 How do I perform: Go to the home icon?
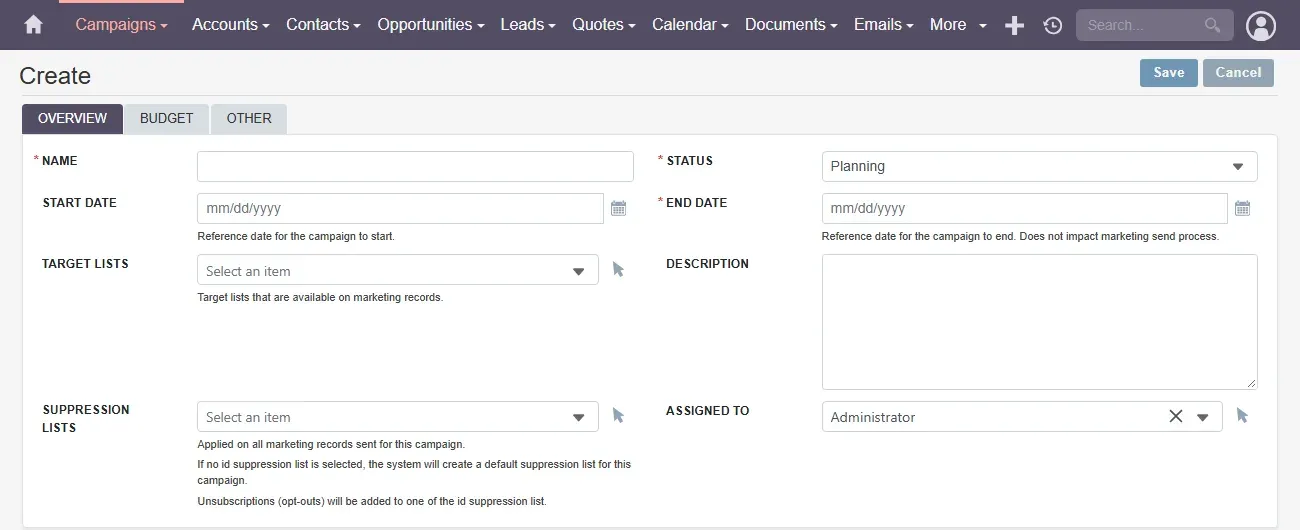click(x=34, y=25)
